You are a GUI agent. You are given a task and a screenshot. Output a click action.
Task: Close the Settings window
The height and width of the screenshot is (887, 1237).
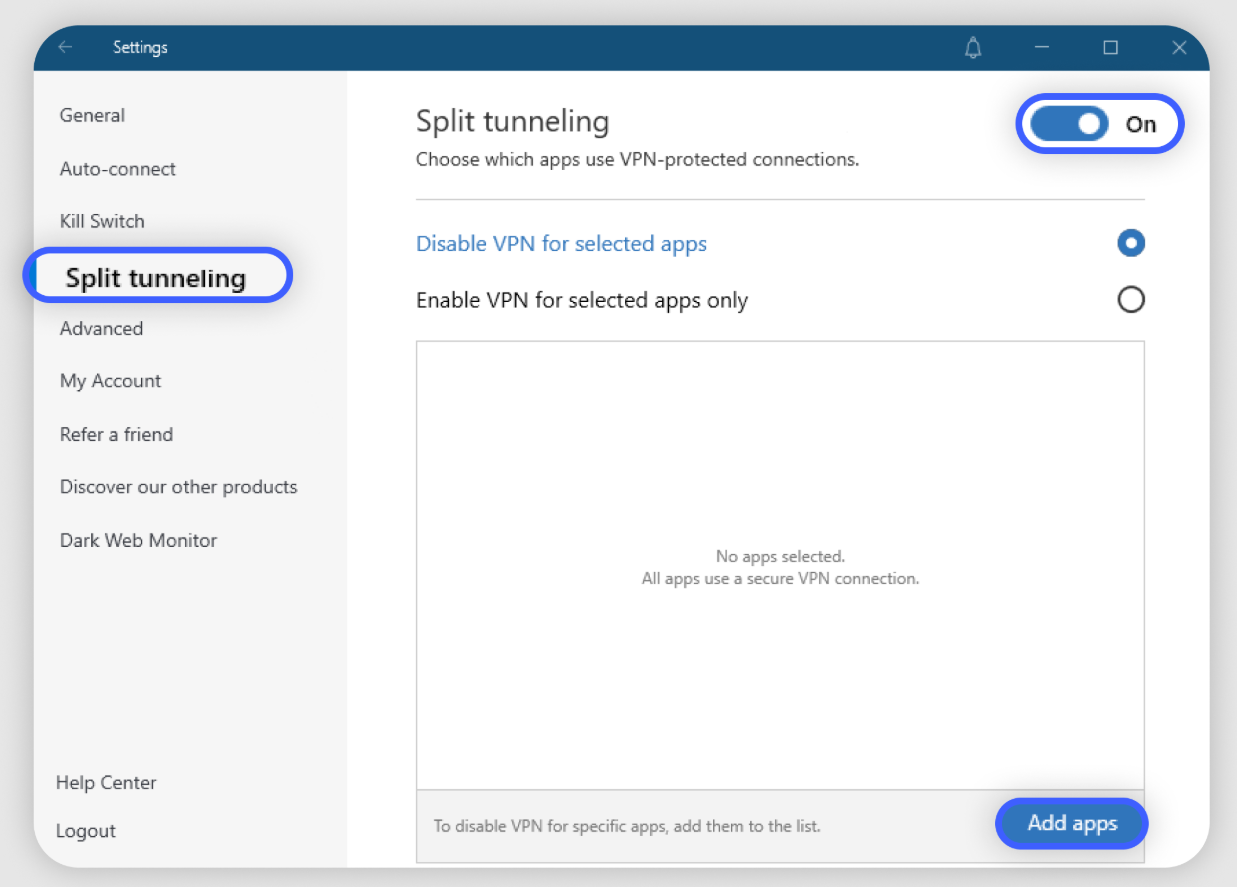pos(1179,47)
